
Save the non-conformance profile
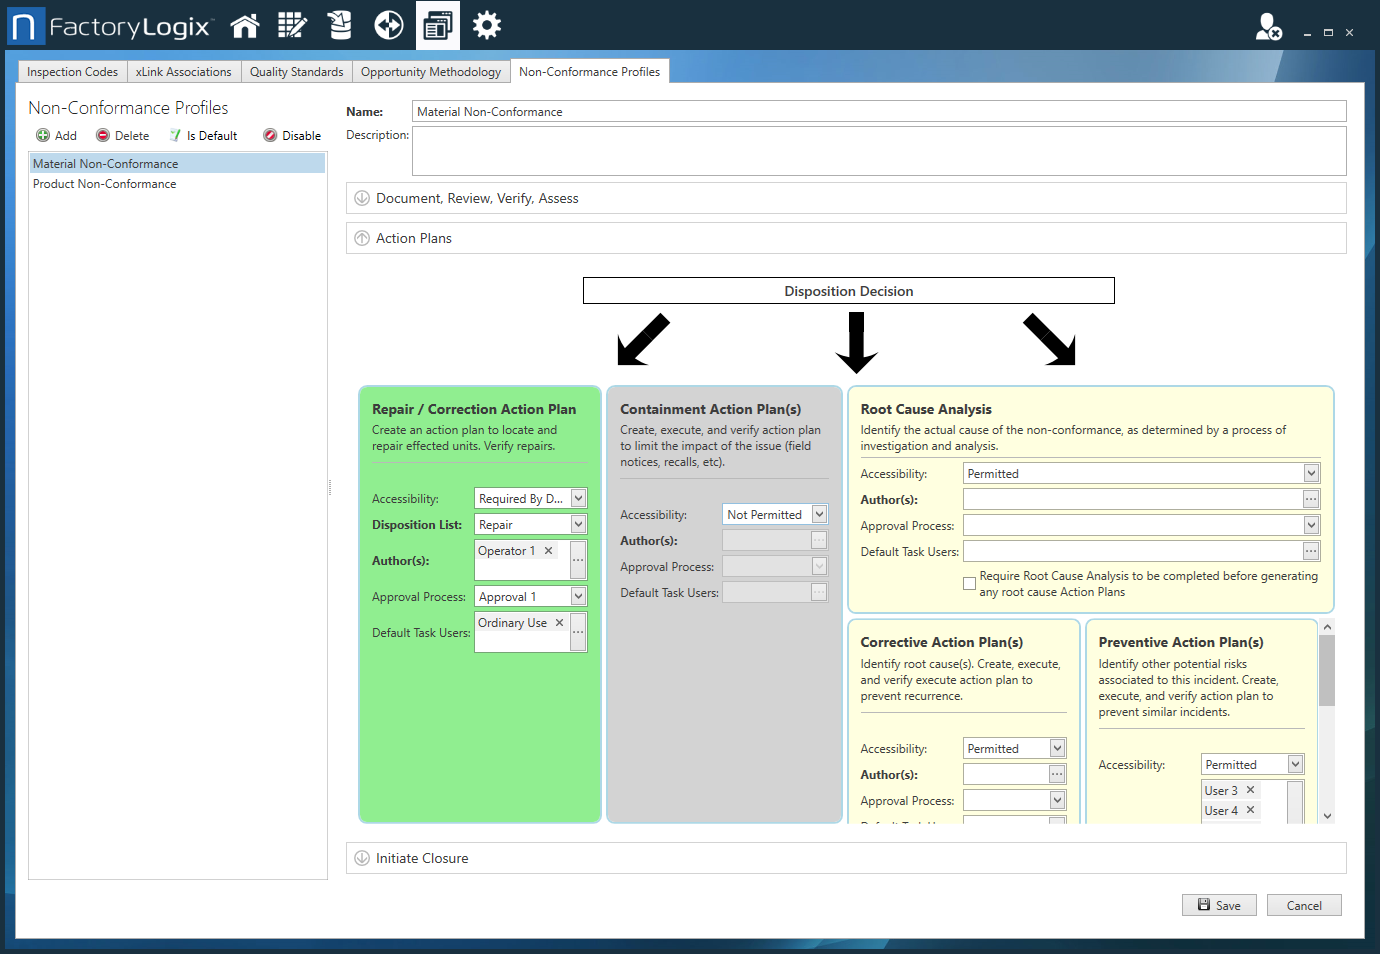click(1219, 904)
